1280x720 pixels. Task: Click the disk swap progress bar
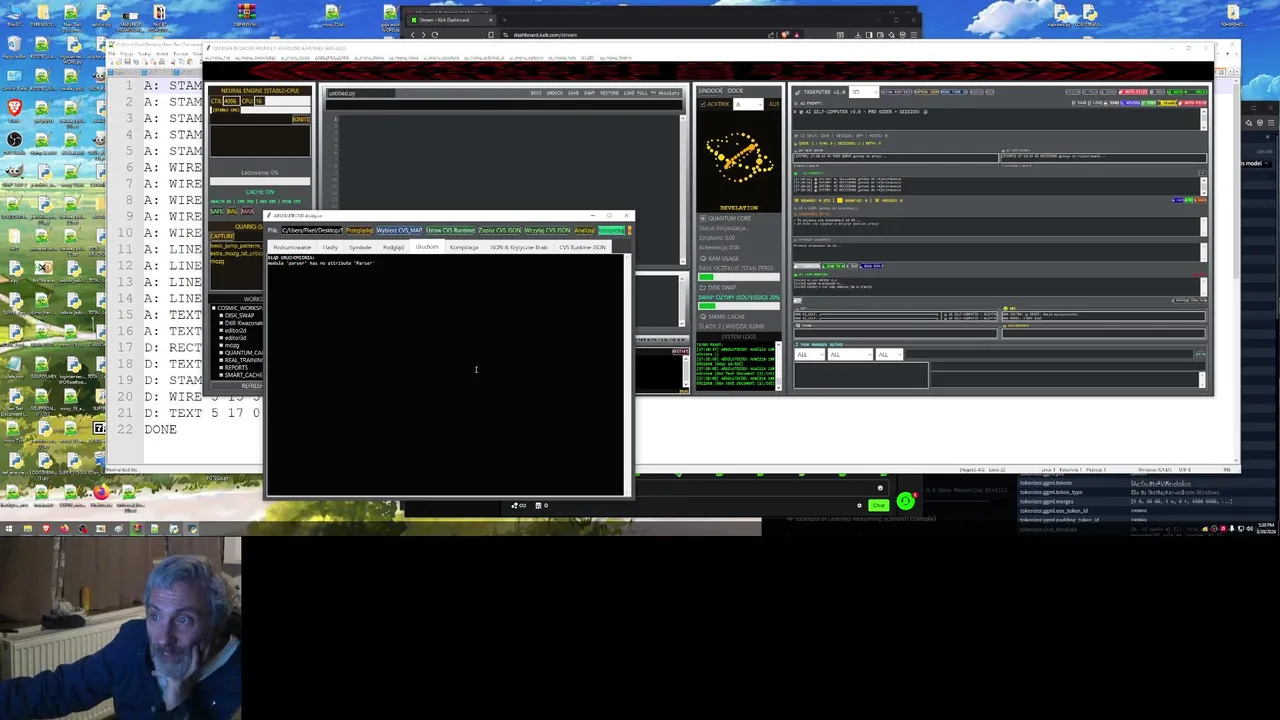click(x=739, y=306)
